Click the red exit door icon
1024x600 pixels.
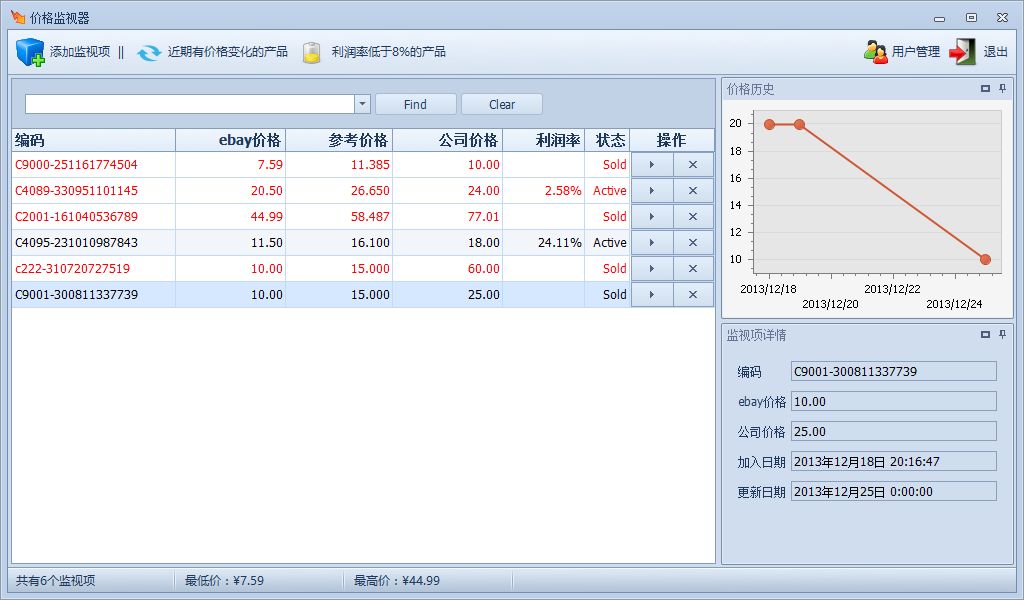[962, 52]
